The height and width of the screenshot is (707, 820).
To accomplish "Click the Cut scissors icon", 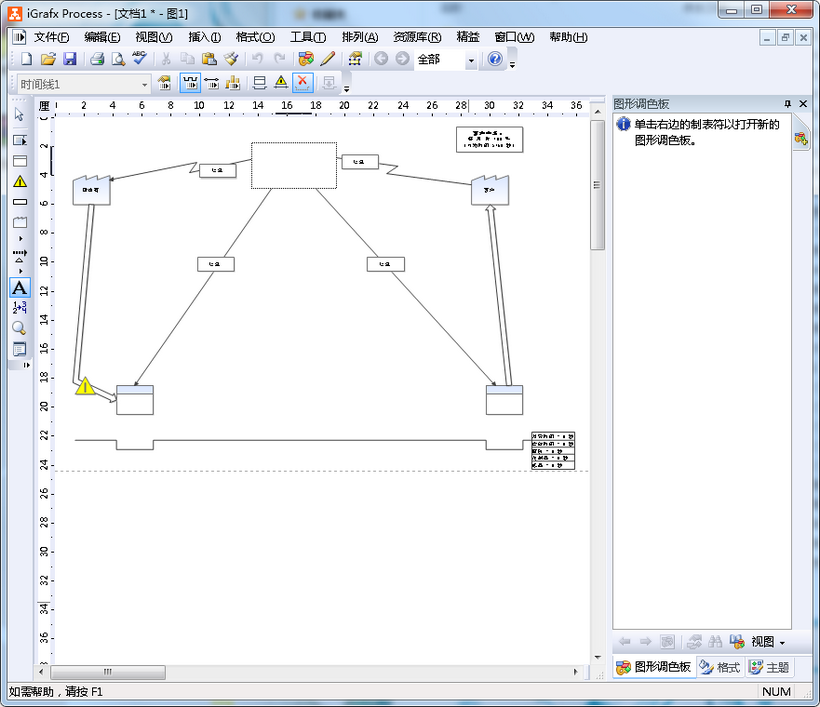I will click(x=166, y=59).
